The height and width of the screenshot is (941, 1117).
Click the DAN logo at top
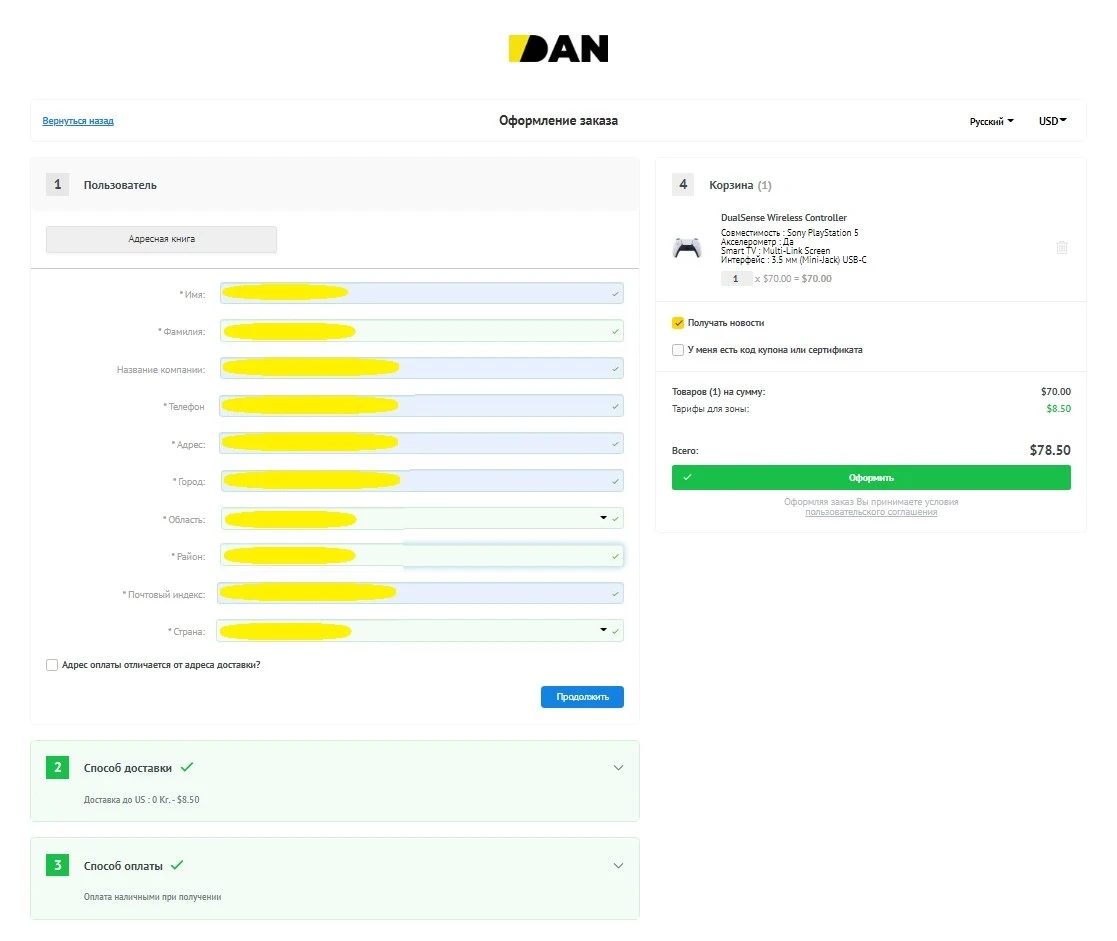tap(558, 49)
